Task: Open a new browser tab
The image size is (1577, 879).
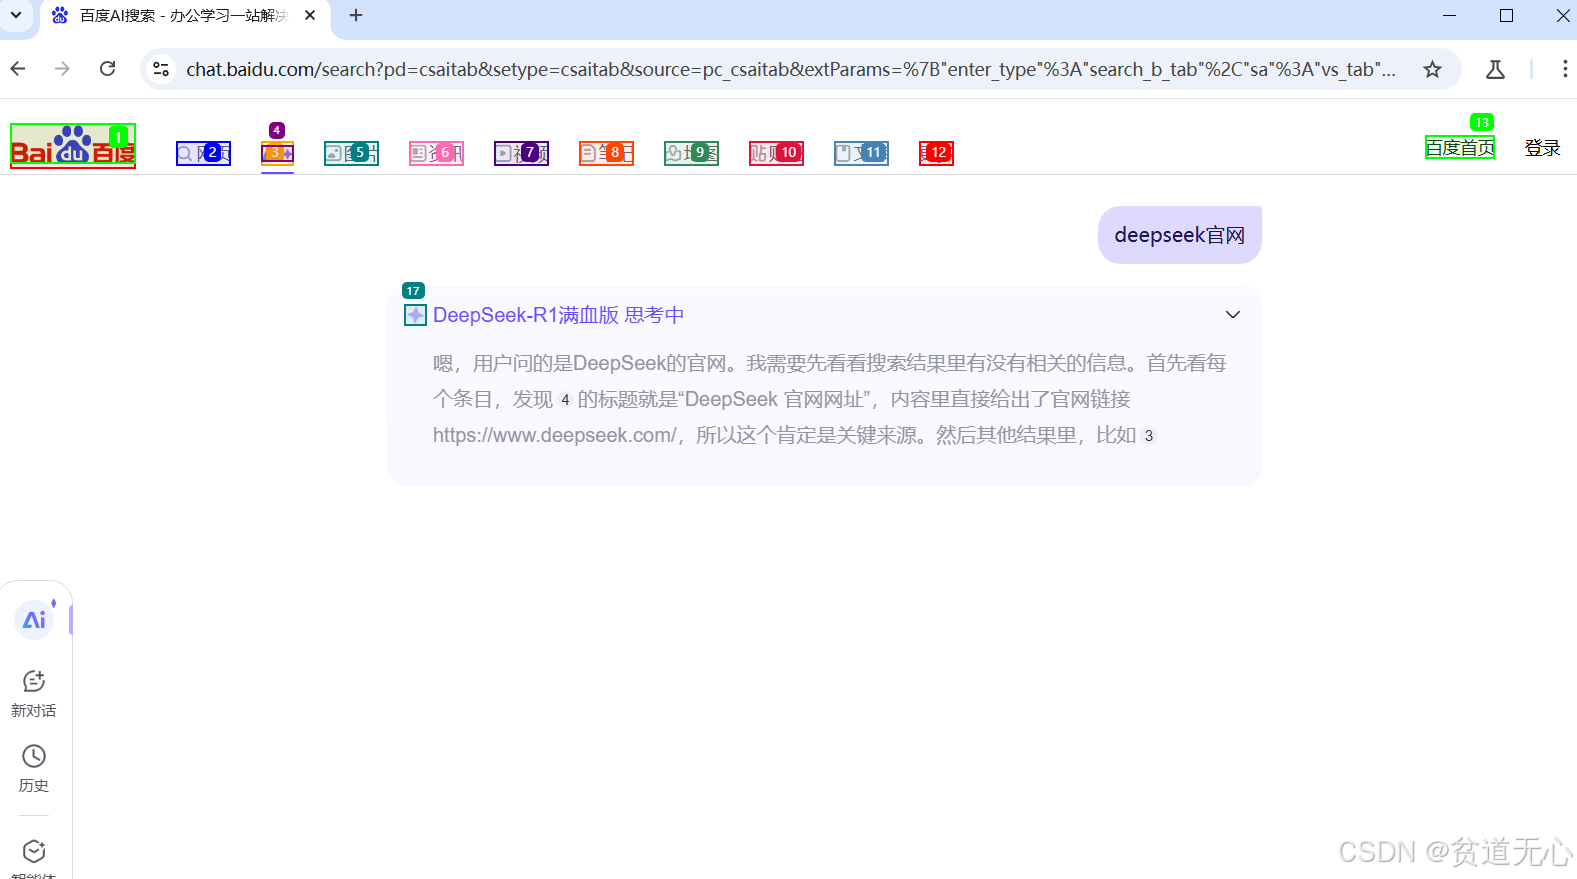Action: (356, 15)
